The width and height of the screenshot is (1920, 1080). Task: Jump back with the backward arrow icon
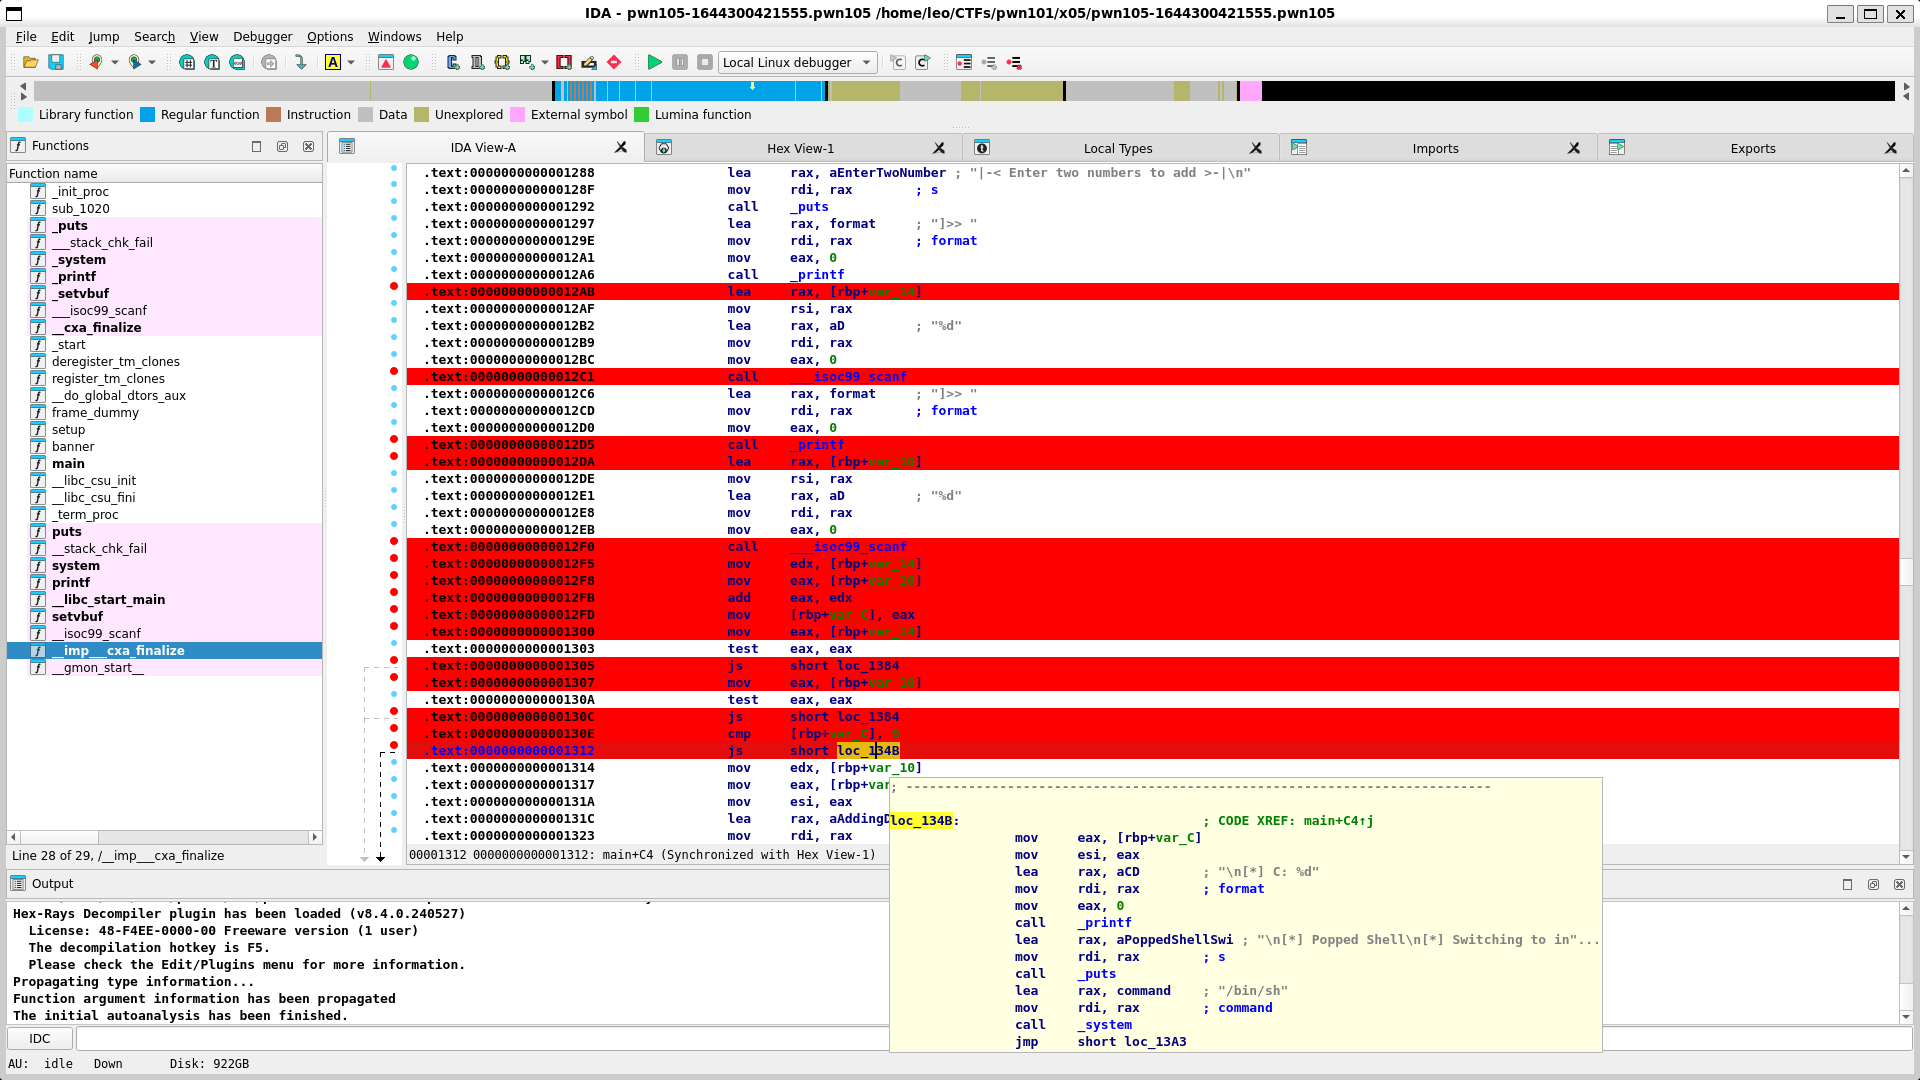coord(96,62)
